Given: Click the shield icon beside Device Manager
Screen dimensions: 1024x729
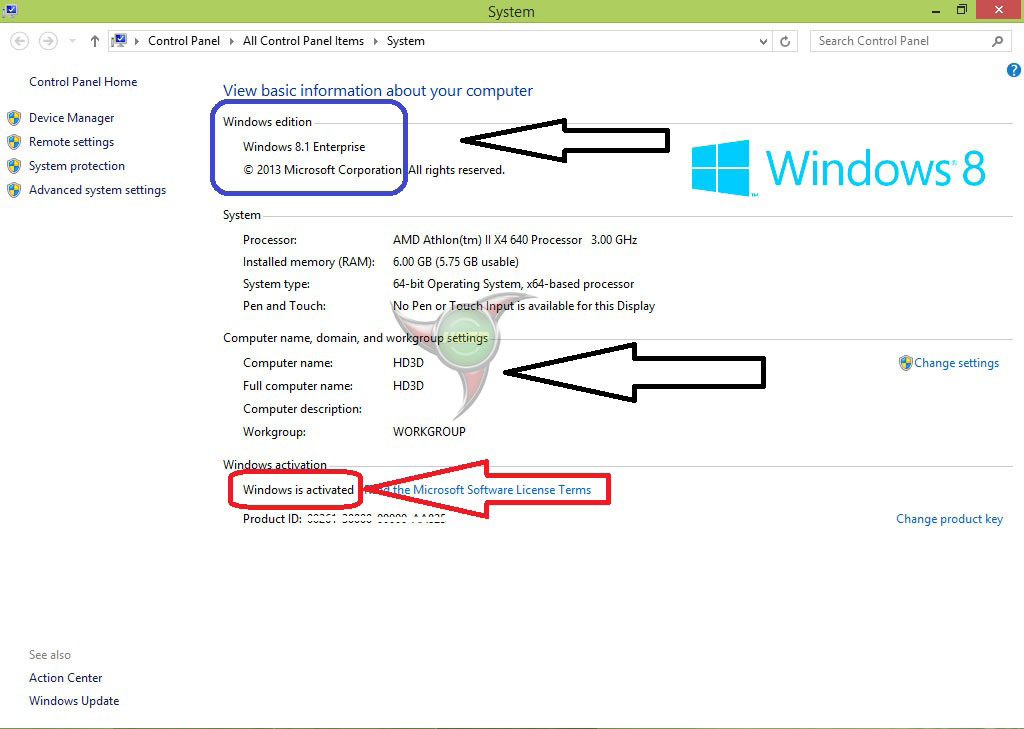Looking at the screenshot, I should pos(14,118).
